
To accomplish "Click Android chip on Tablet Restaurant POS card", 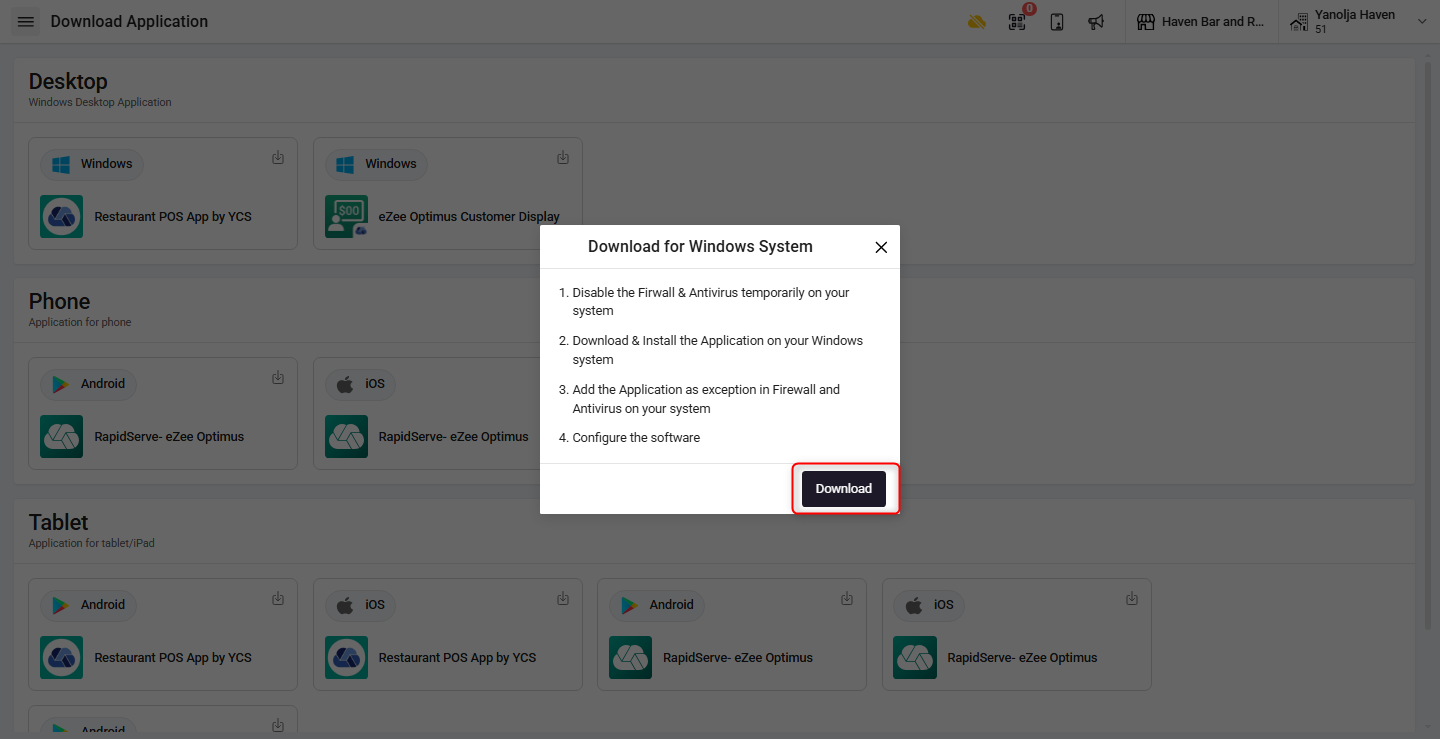I will pyautogui.click(x=88, y=605).
